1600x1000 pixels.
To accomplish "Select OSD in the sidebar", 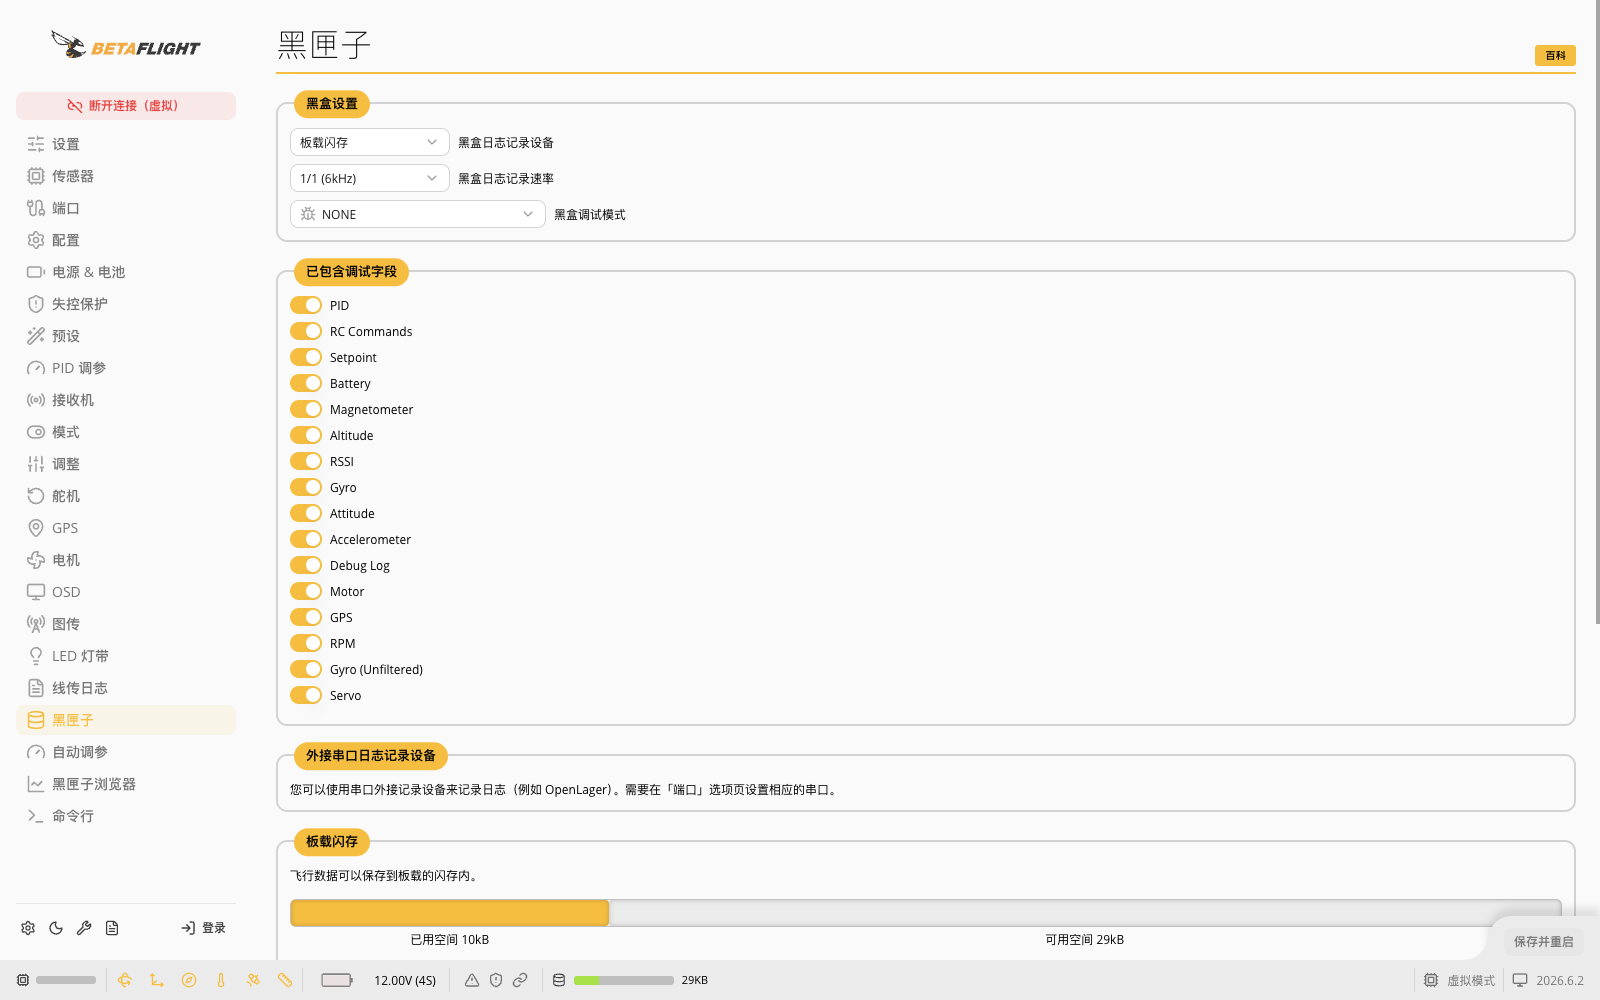I will (x=126, y=592).
